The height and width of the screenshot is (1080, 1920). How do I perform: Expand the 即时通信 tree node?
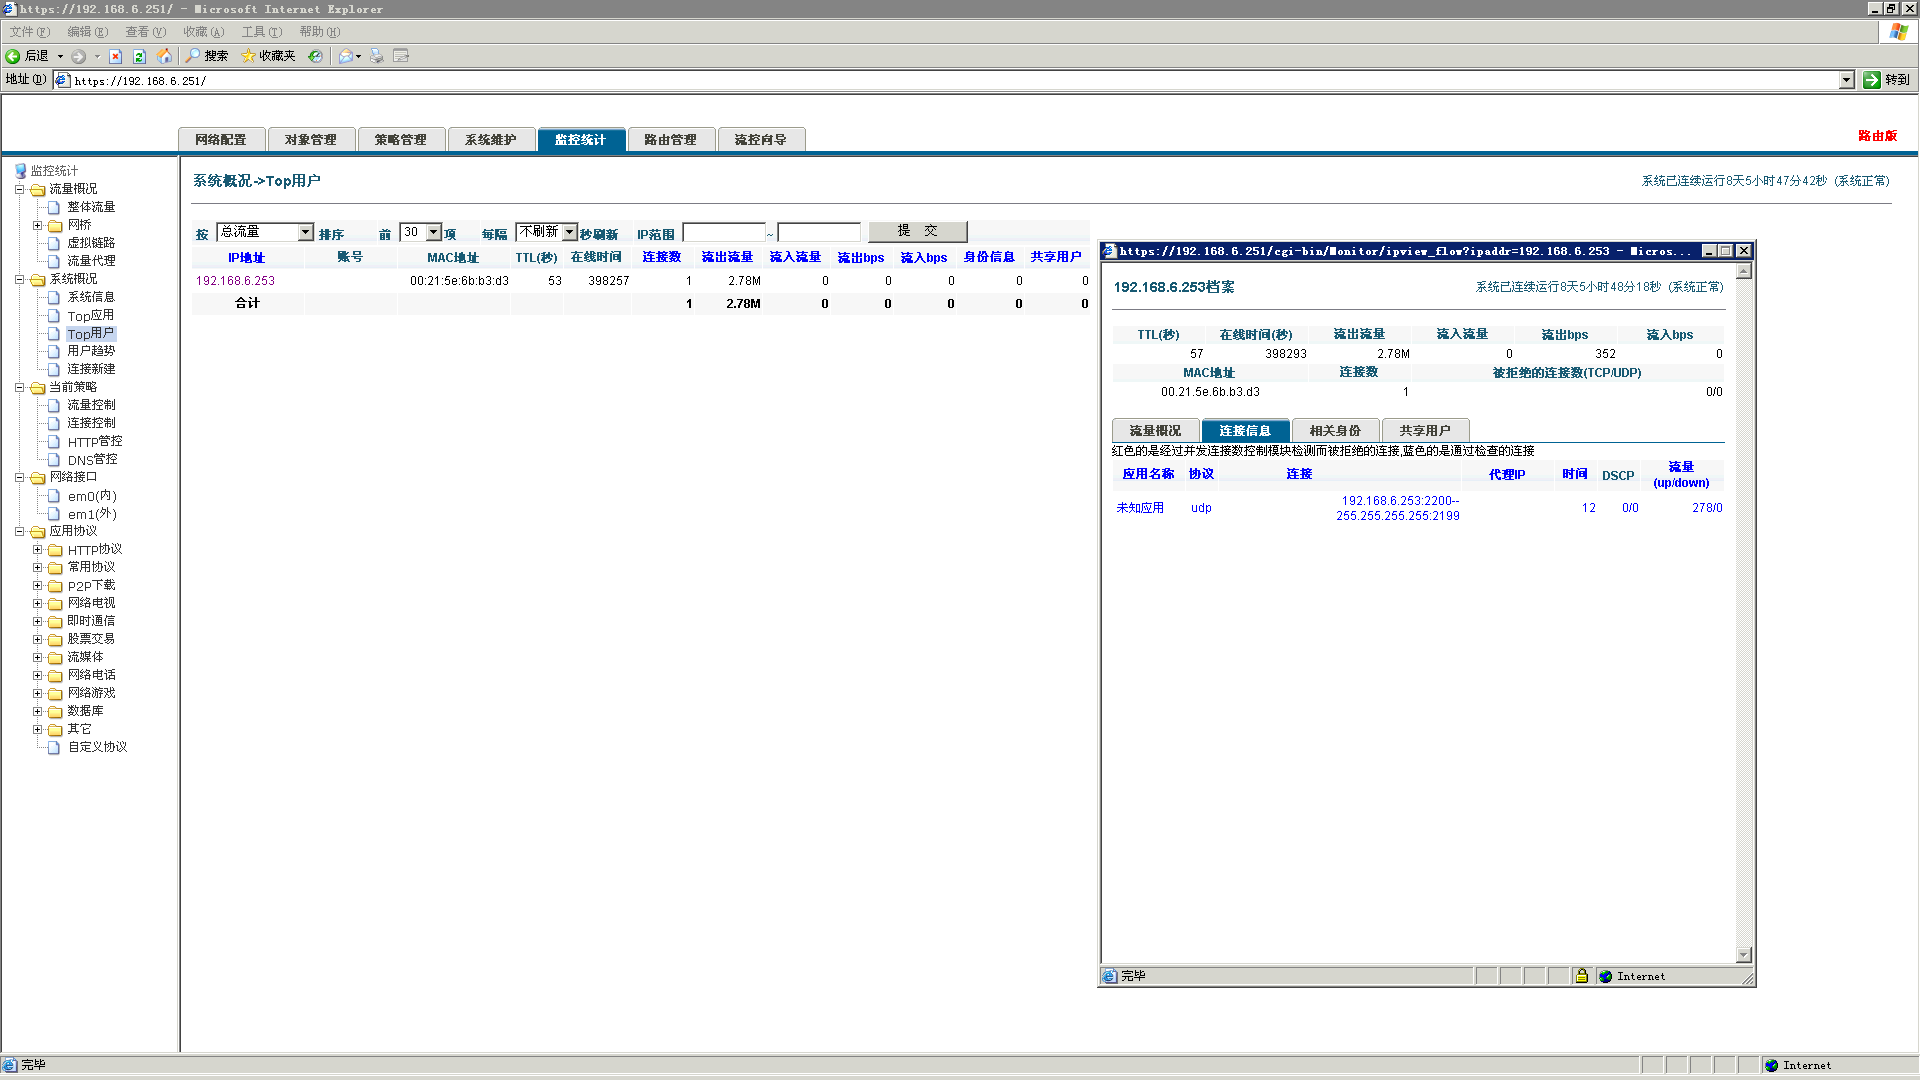37,621
